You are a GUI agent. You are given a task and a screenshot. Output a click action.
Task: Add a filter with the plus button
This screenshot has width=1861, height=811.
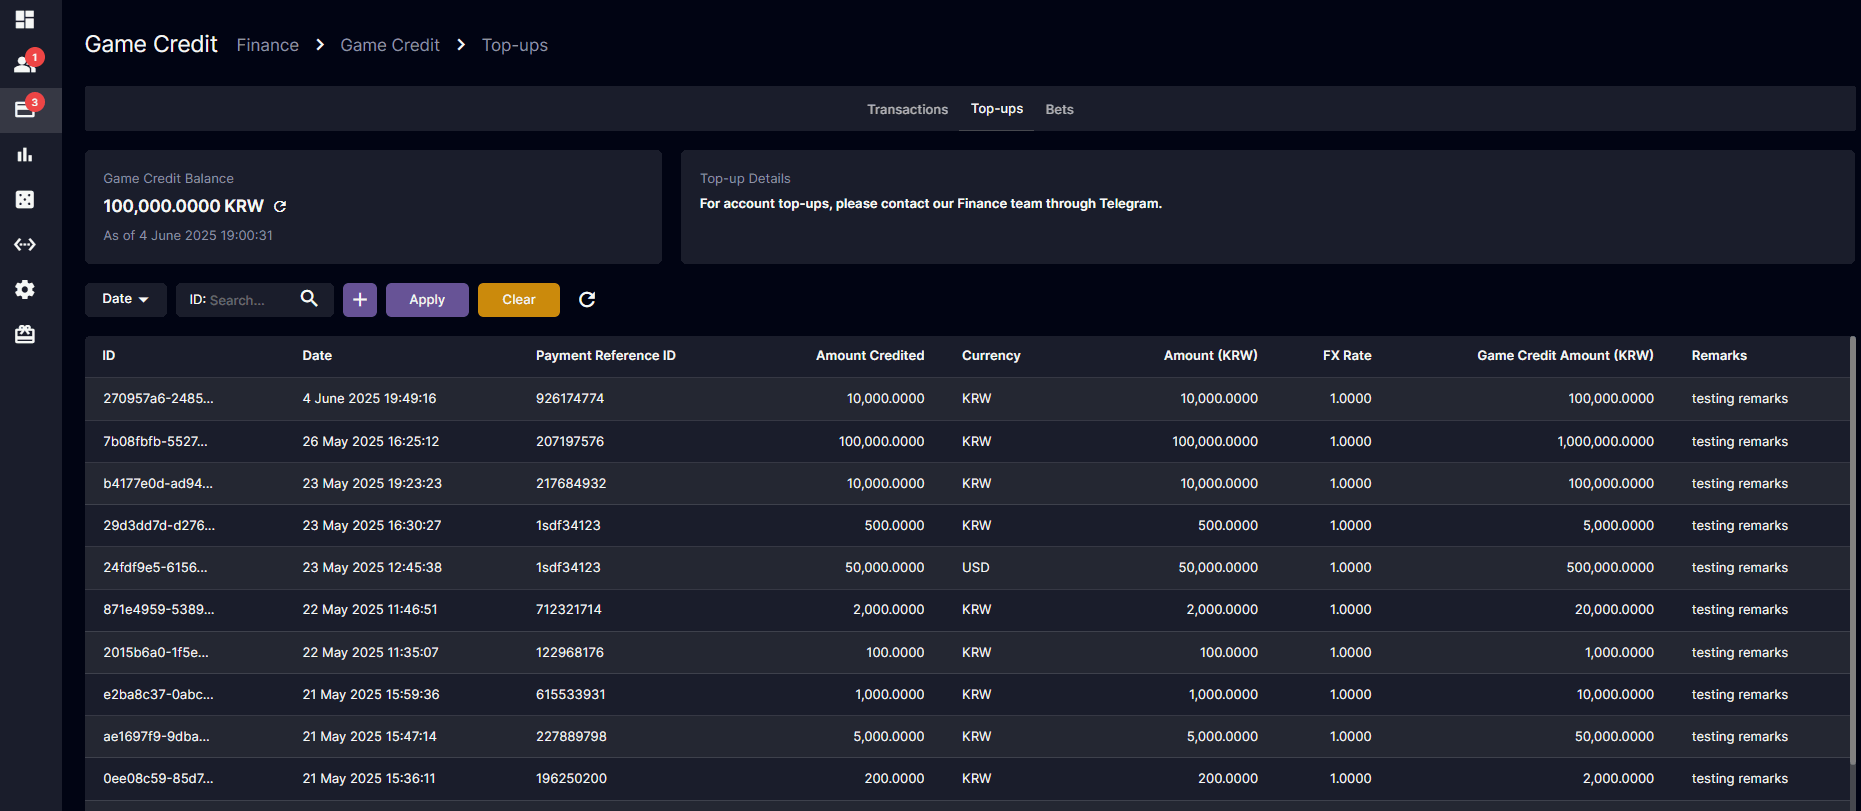point(360,300)
